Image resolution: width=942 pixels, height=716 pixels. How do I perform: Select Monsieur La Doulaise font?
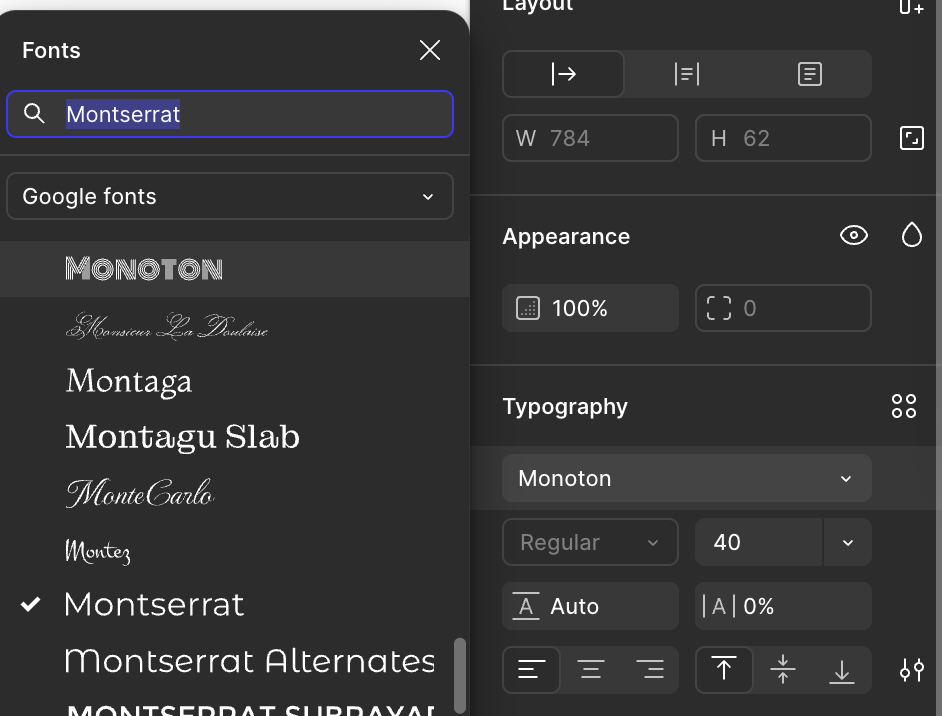[234, 326]
